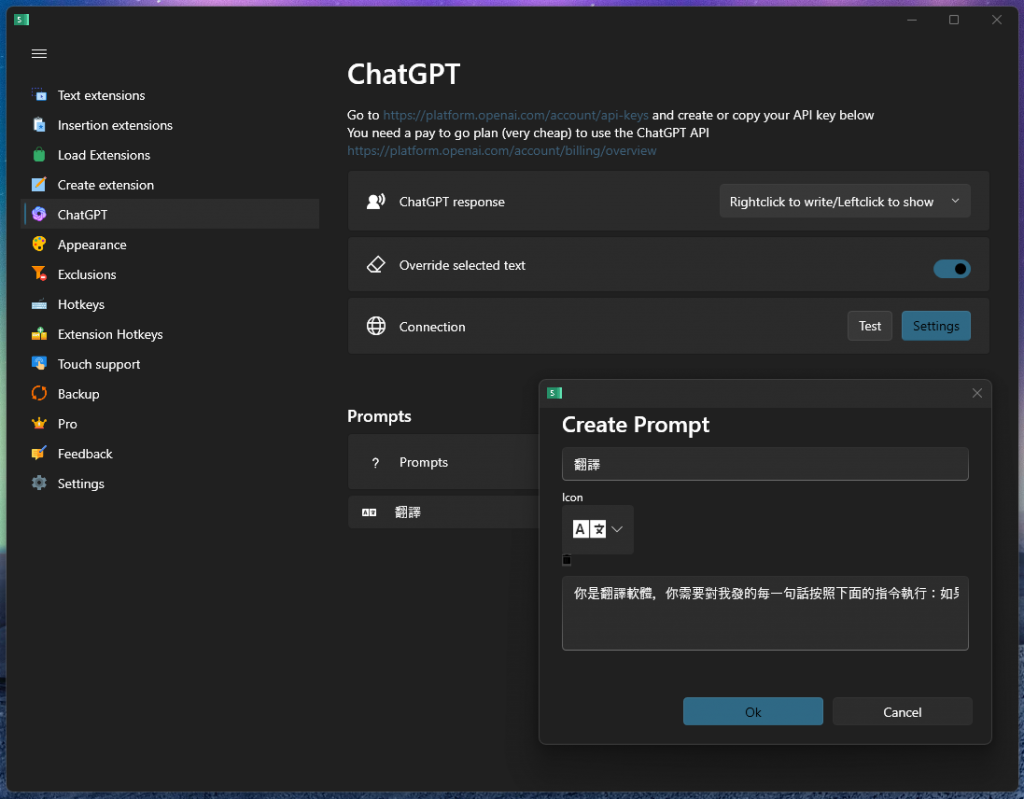The image size is (1024, 799).
Task: Select Touch support in sidebar
Action: click(x=99, y=364)
